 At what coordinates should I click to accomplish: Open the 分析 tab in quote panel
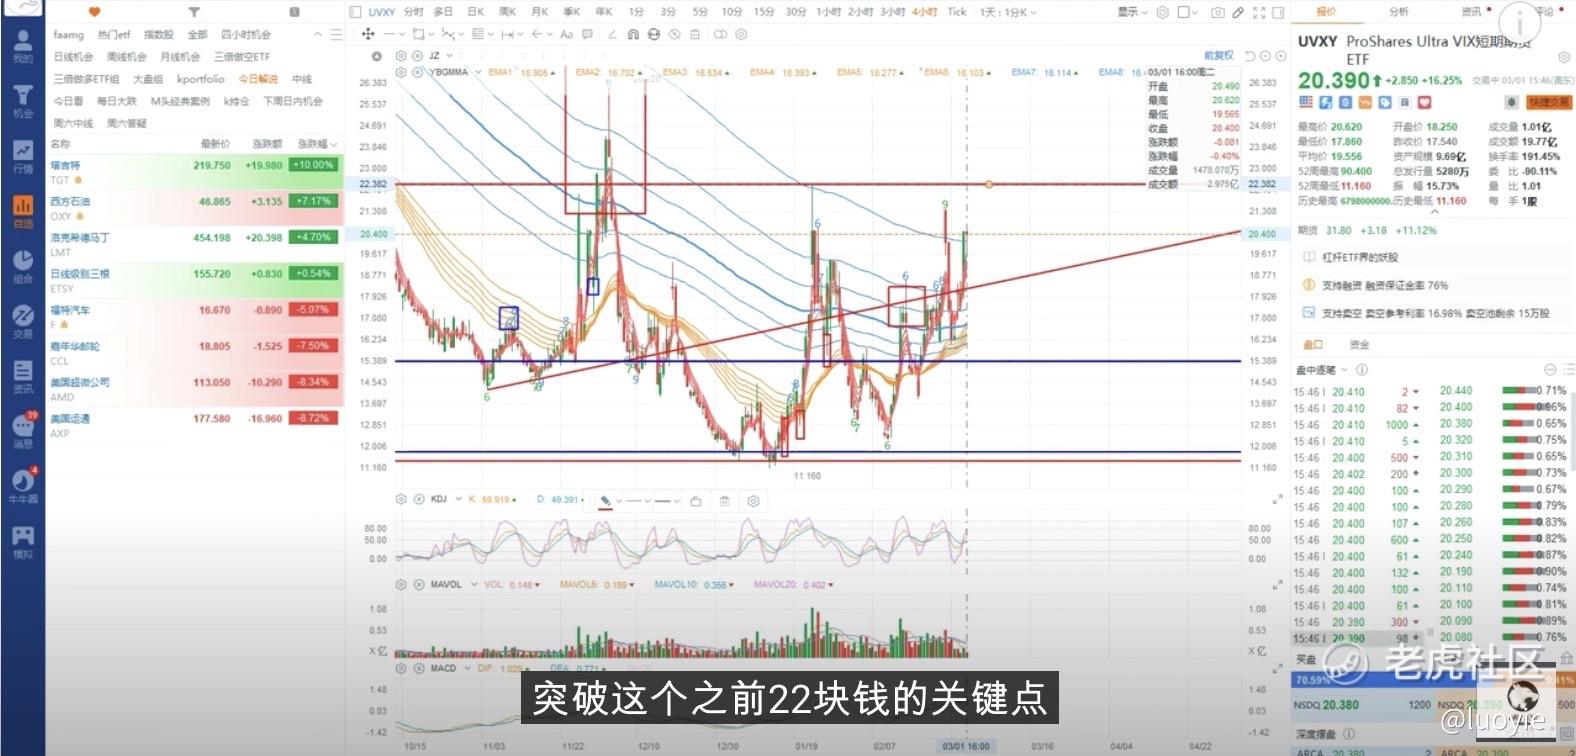(x=1398, y=12)
